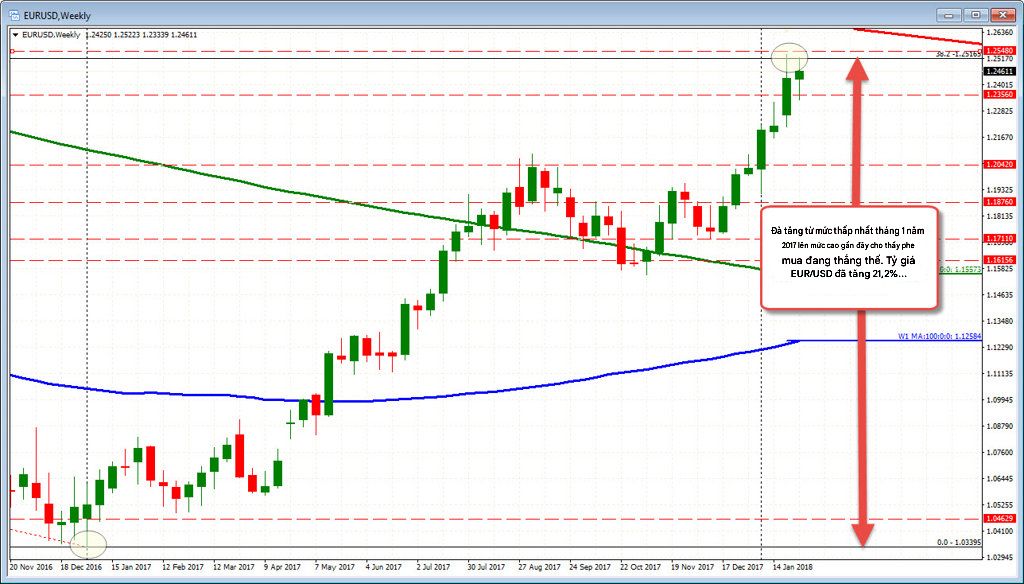
Task: Close the EURUSD Weekly chart window
Action: point(1002,14)
